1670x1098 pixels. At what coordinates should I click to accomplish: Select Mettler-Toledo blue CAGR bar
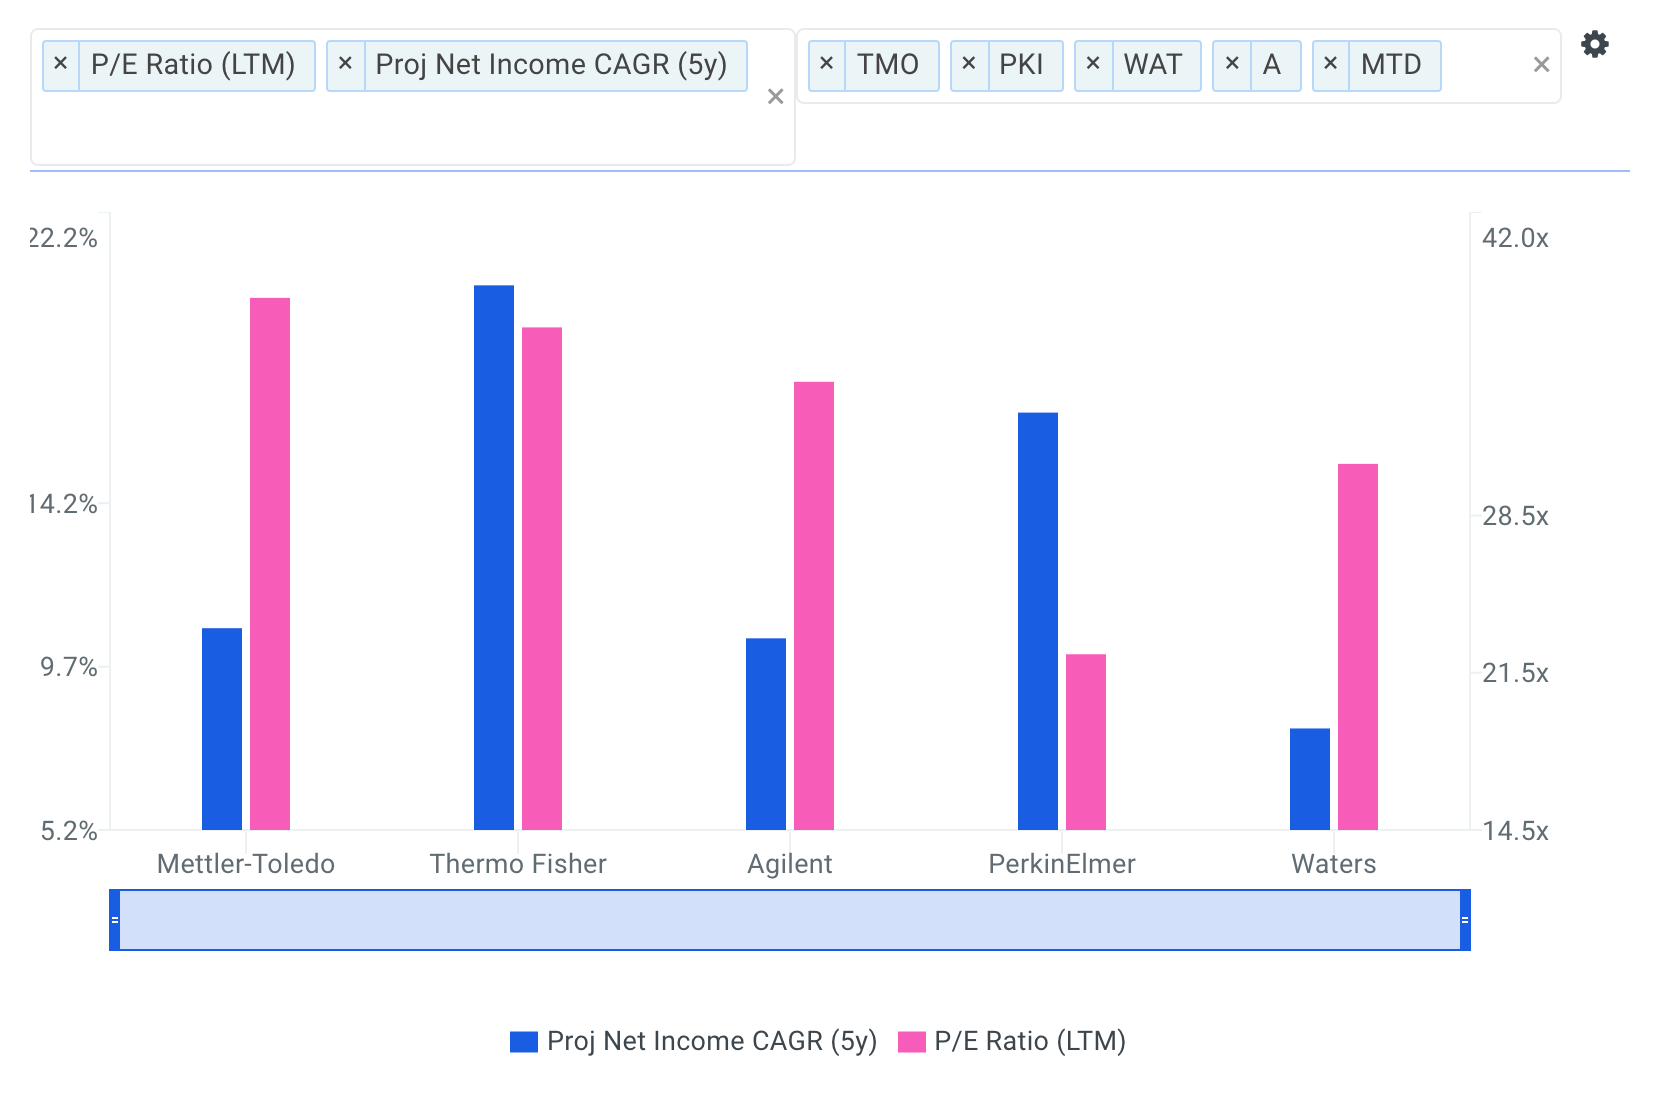[x=222, y=729]
